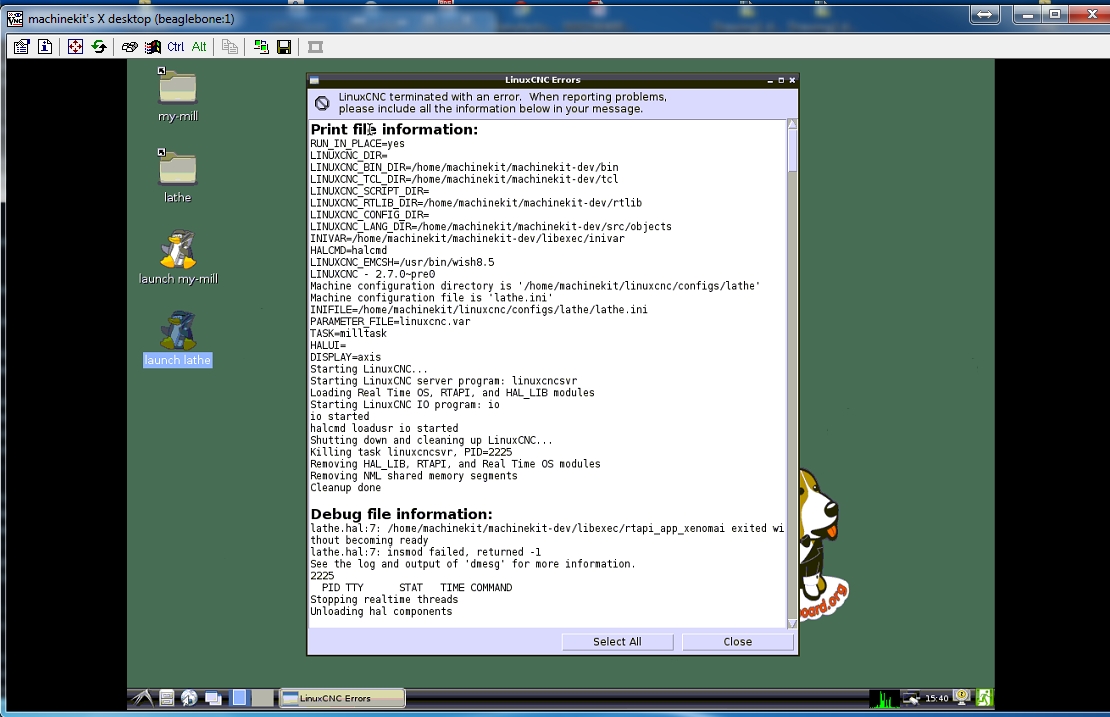Close the LinuxCNC Errors dialog via Close
This screenshot has height=717, width=1110.
click(738, 641)
